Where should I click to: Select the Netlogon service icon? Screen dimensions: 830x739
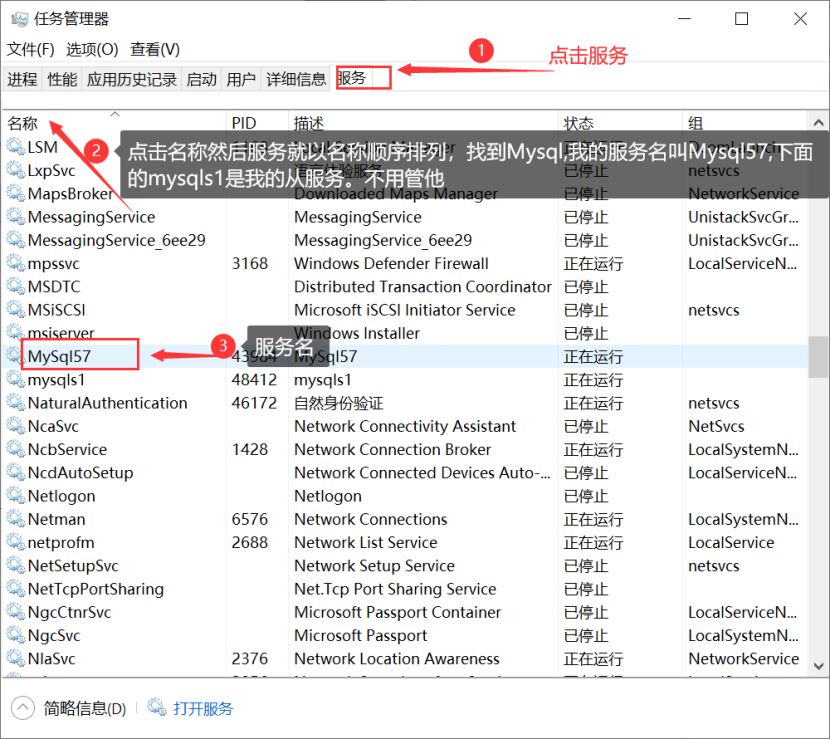(14, 496)
